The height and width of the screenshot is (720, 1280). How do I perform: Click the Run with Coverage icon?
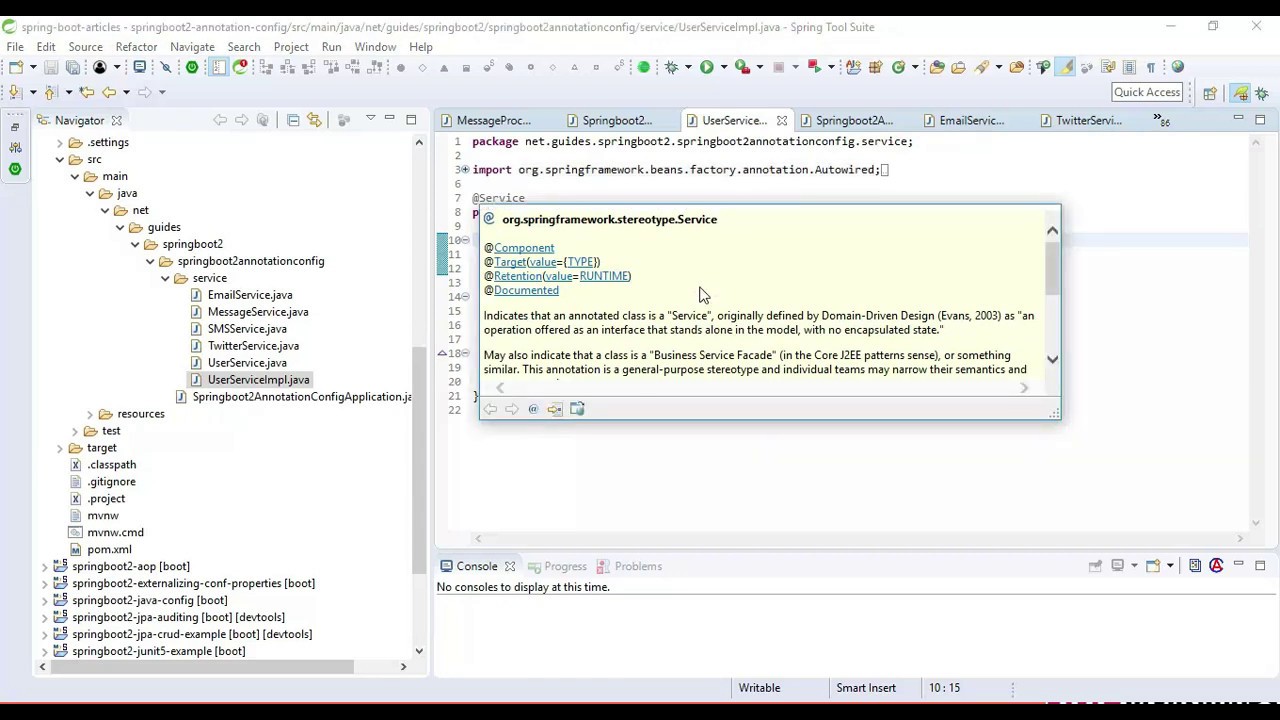(x=742, y=67)
